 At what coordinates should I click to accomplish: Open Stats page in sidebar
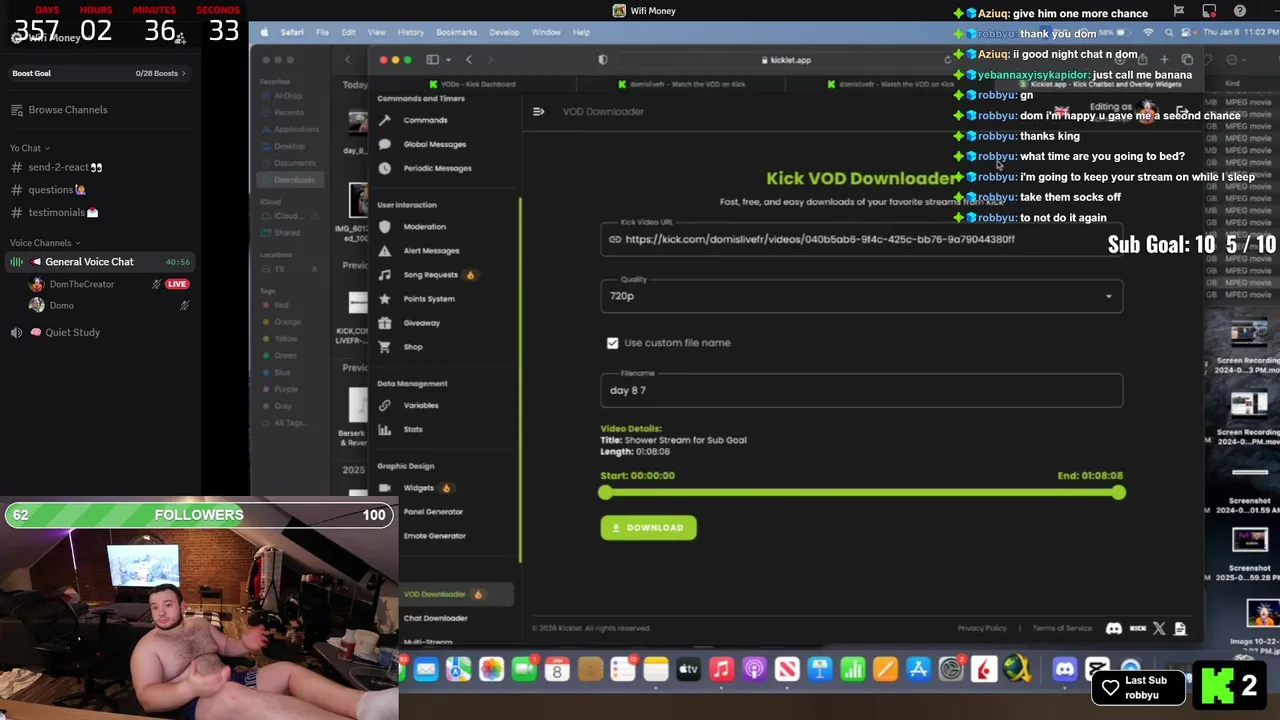[412, 430]
